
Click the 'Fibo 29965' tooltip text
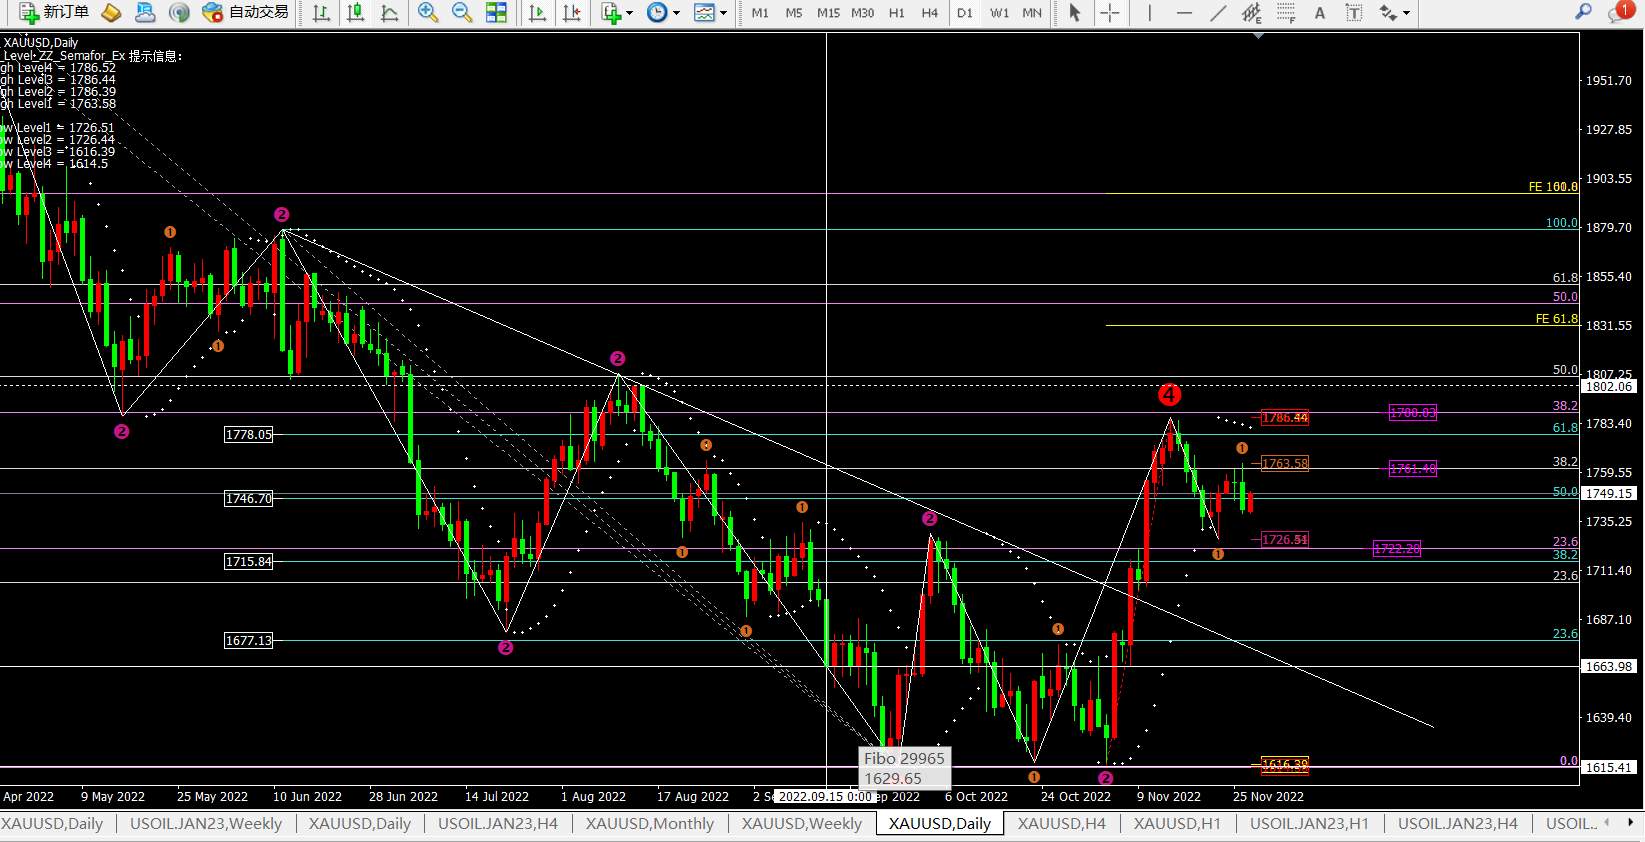(904, 759)
